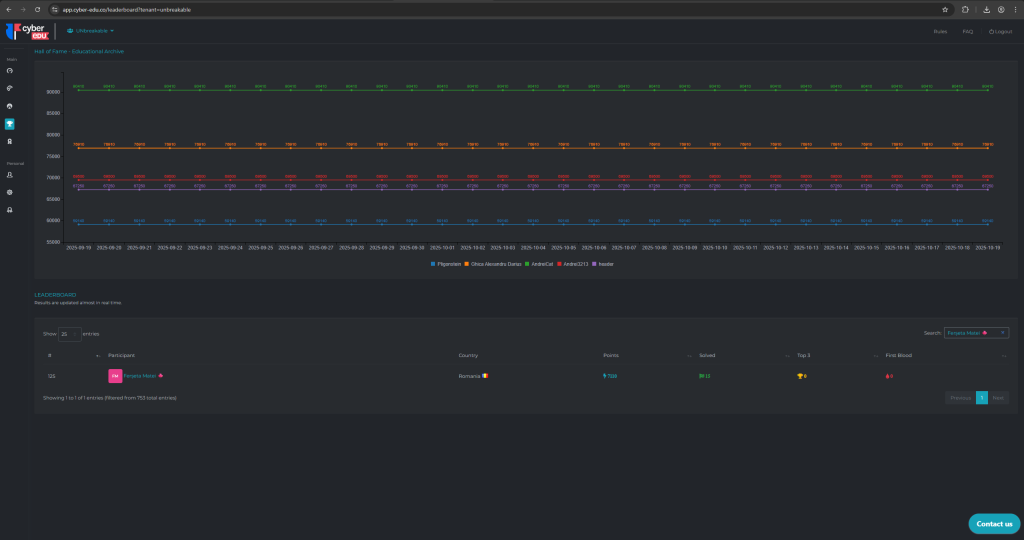Reload the page with the refresh button

coord(37,9)
